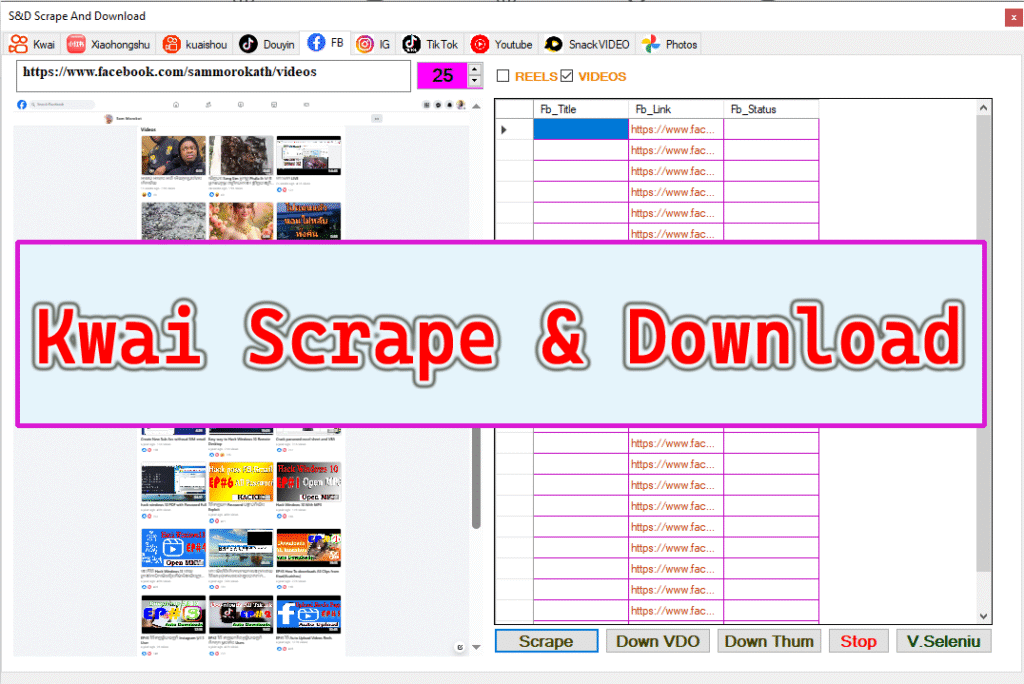The width and height of the screenshot is (1024, 684).
Task: Click the browser preview vertical scrollbar thumb
Action: coord(476,477)
